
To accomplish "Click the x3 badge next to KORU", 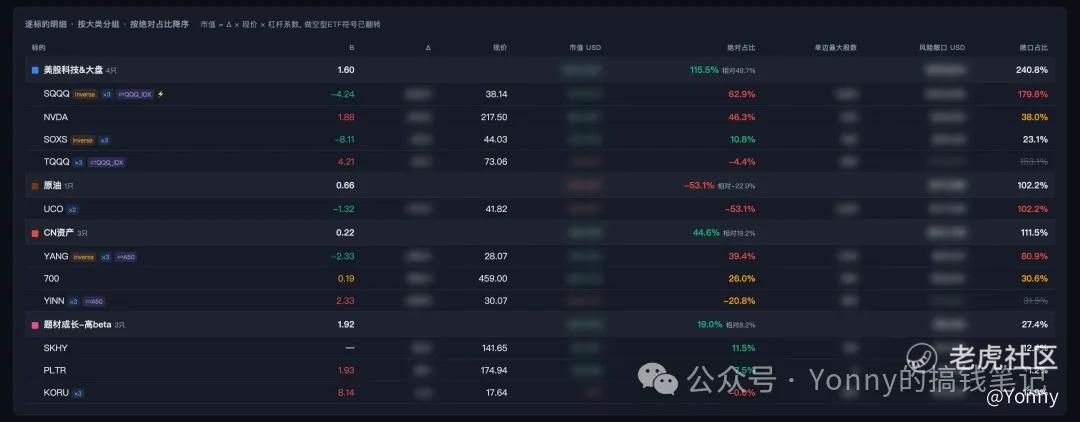I will [x=78, y=393].
